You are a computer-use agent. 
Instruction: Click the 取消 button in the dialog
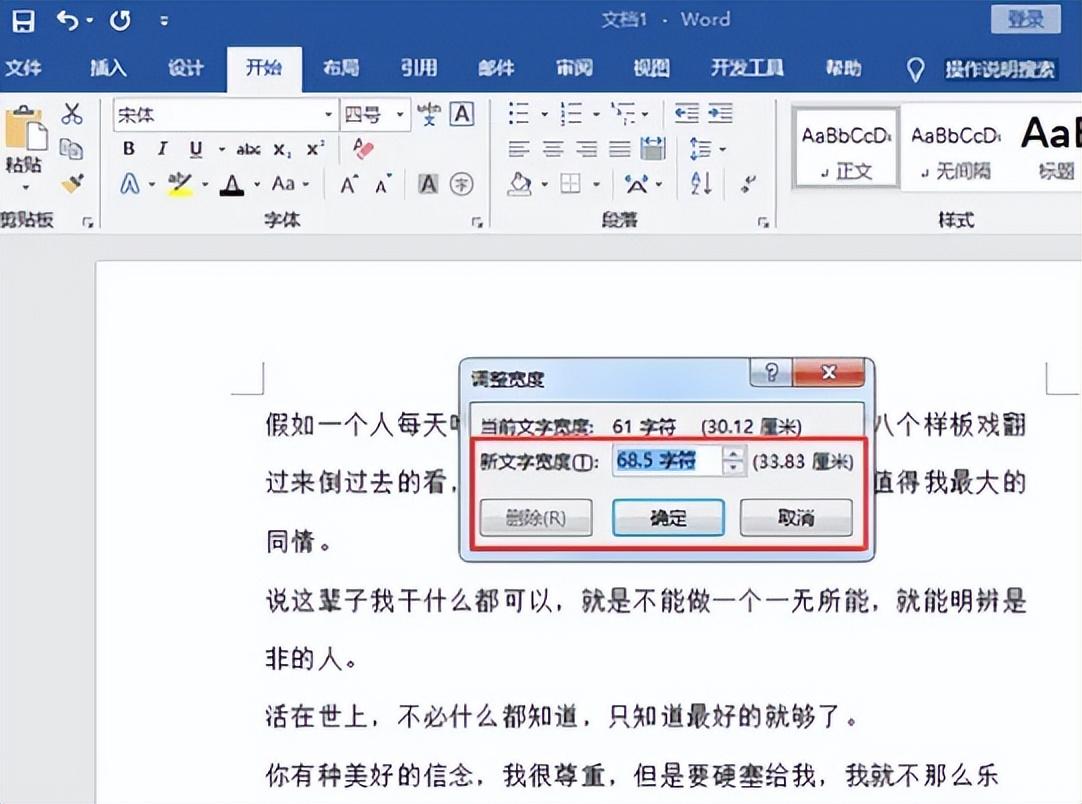point(796,518)
